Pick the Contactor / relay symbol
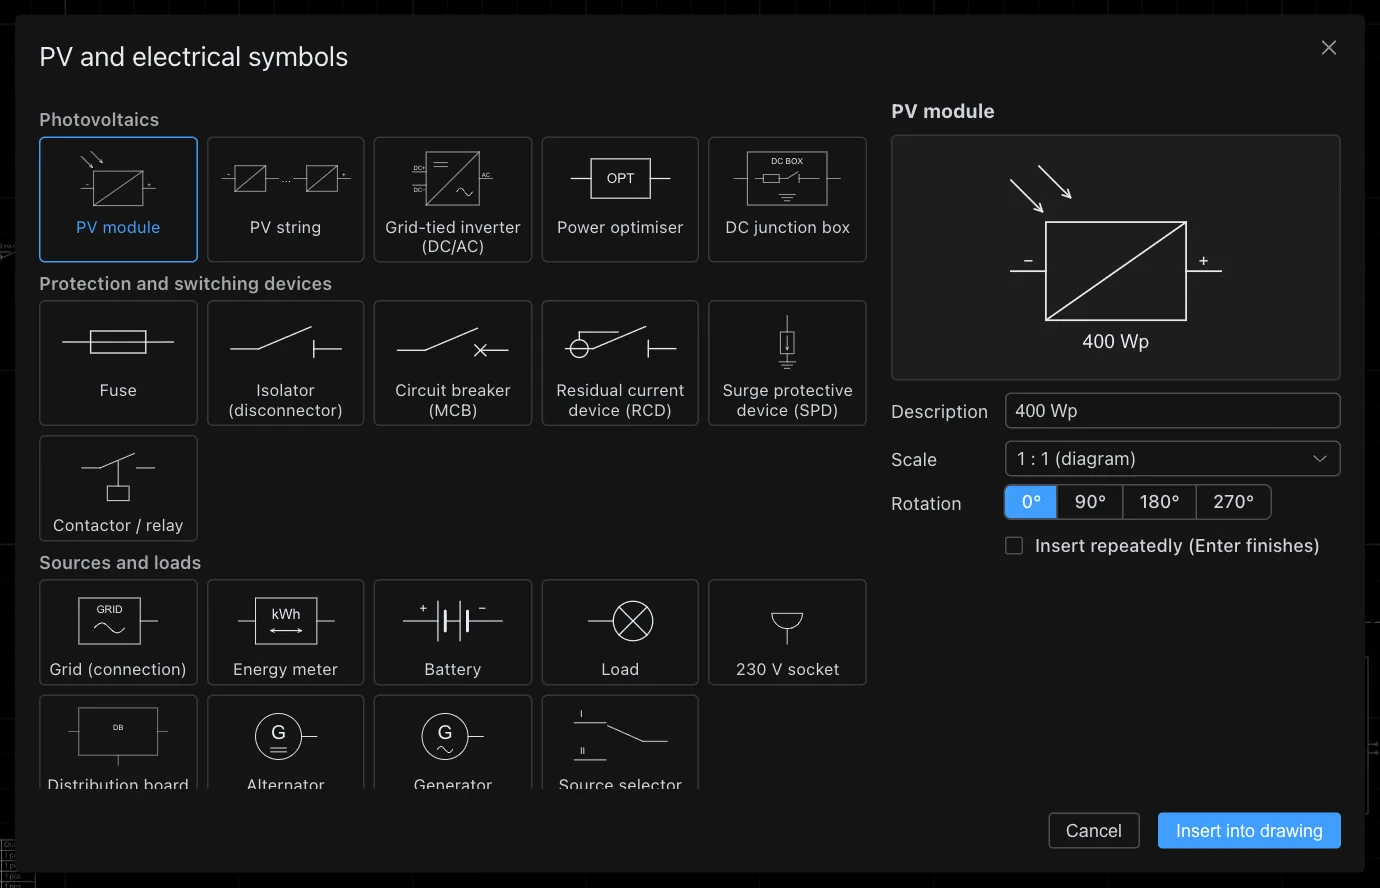The width and height of the screenshot is (1380, 888). pos(118,488)
